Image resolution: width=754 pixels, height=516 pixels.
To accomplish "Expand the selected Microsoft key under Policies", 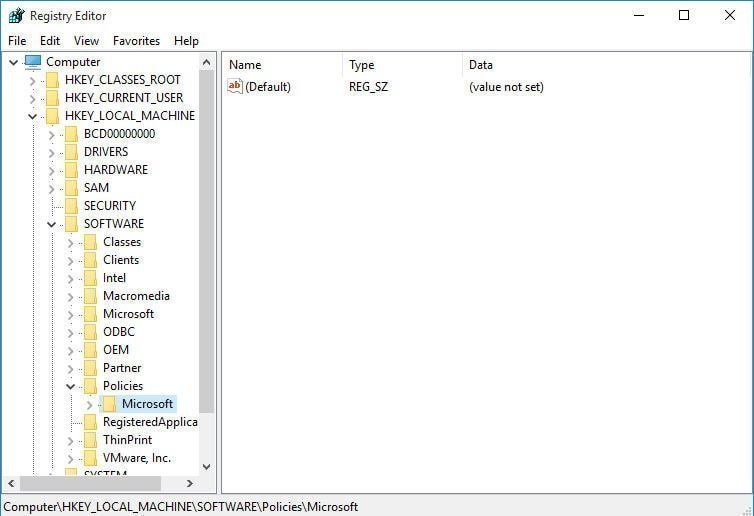I will (x=89, y=405).
